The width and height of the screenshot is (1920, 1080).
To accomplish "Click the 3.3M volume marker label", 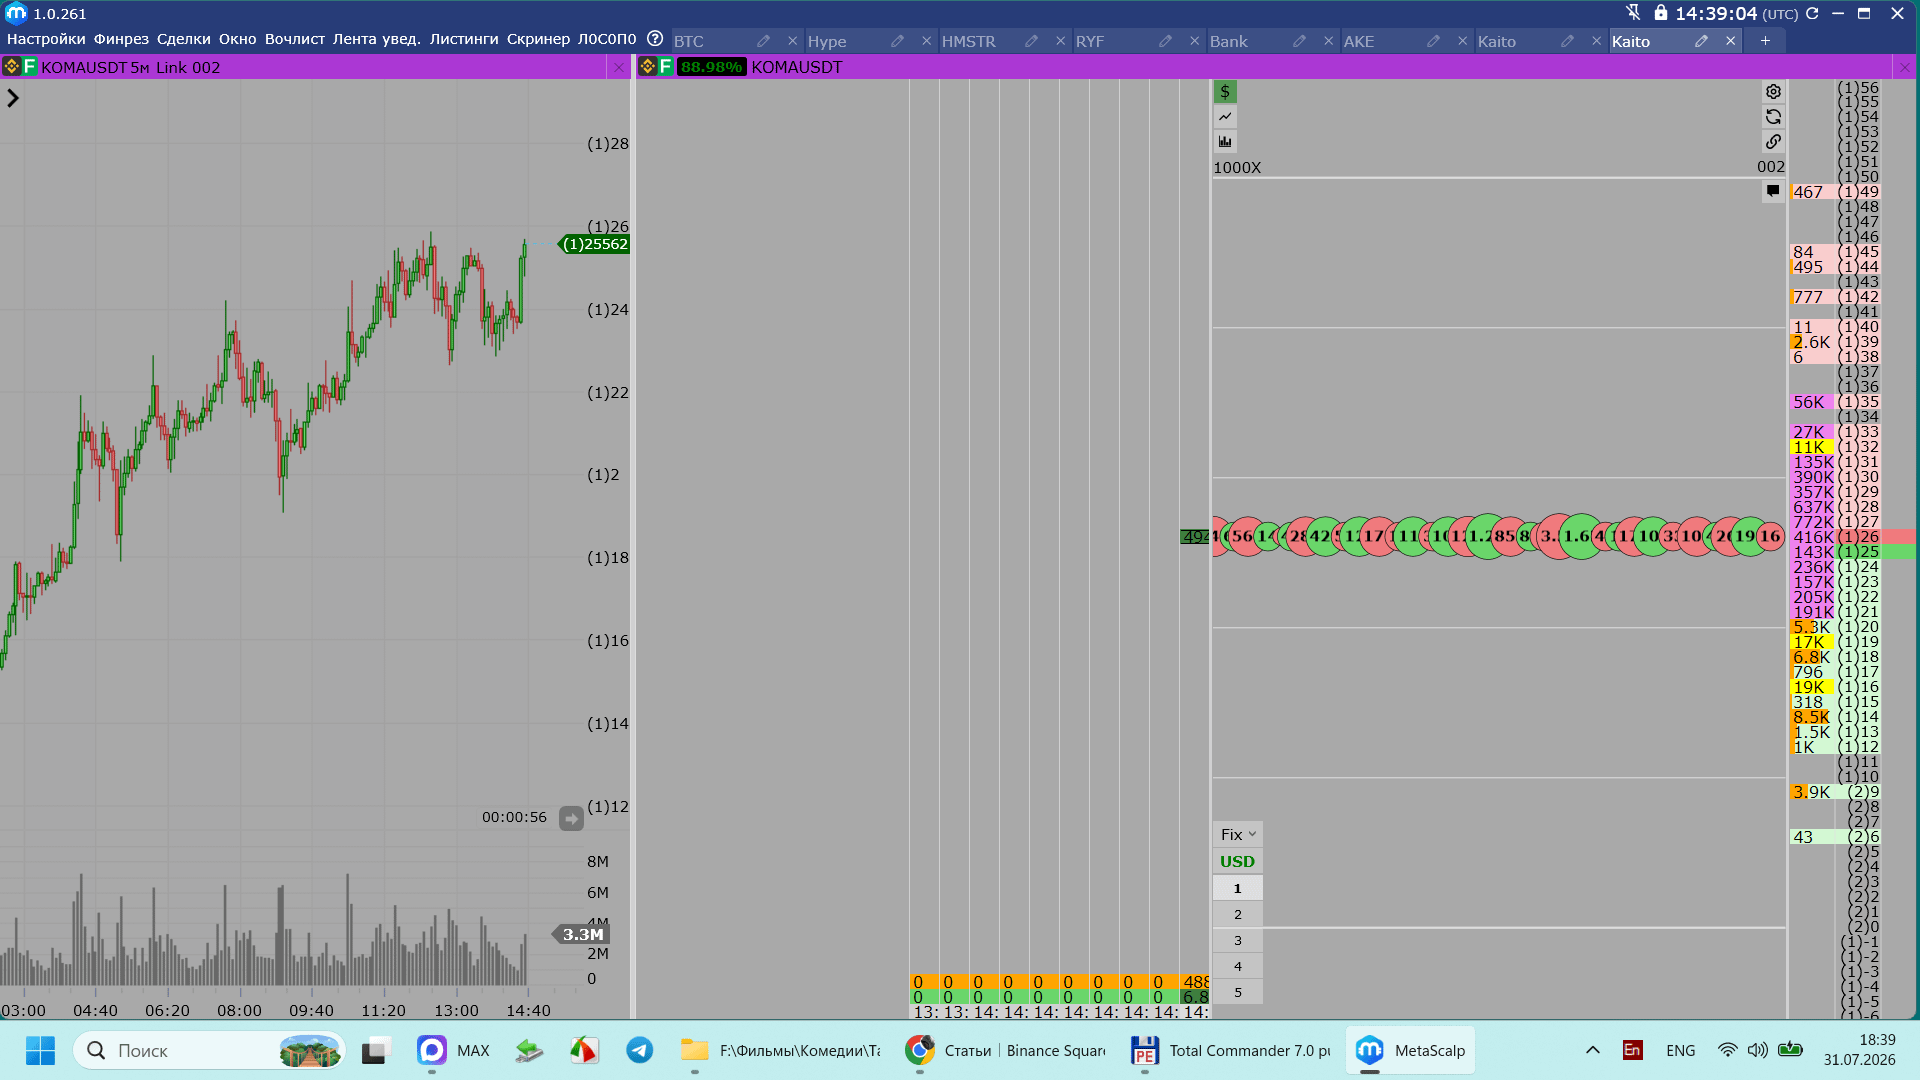I will 582,935.
